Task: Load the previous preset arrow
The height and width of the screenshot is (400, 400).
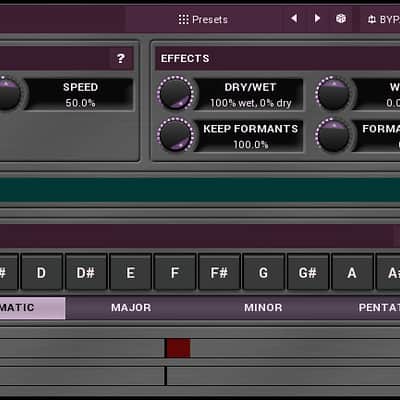Action: pyautogui.click(x=294, y=18)
